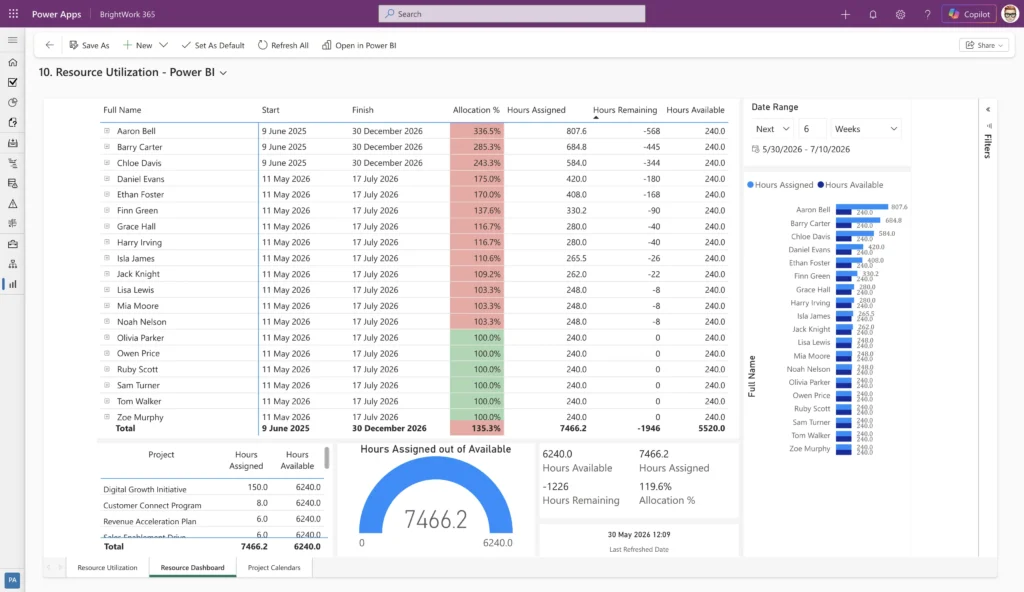Expand Olivia Parker row
This screenshot has height=592, width=1024.
pos(107,337)
